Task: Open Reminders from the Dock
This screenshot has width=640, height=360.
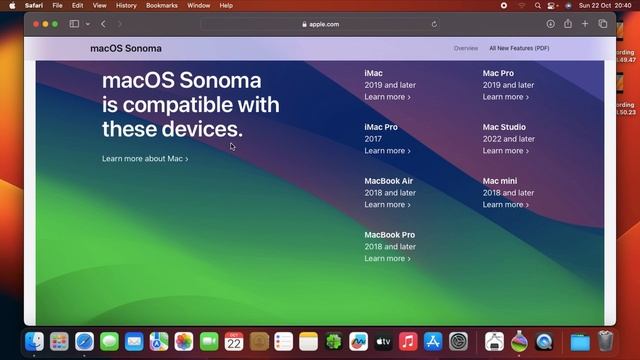Action: point(284,341)
